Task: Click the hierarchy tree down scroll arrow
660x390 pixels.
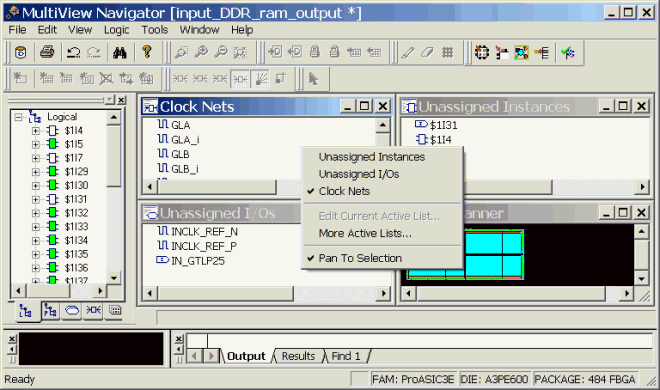Action: pos(114,278)
